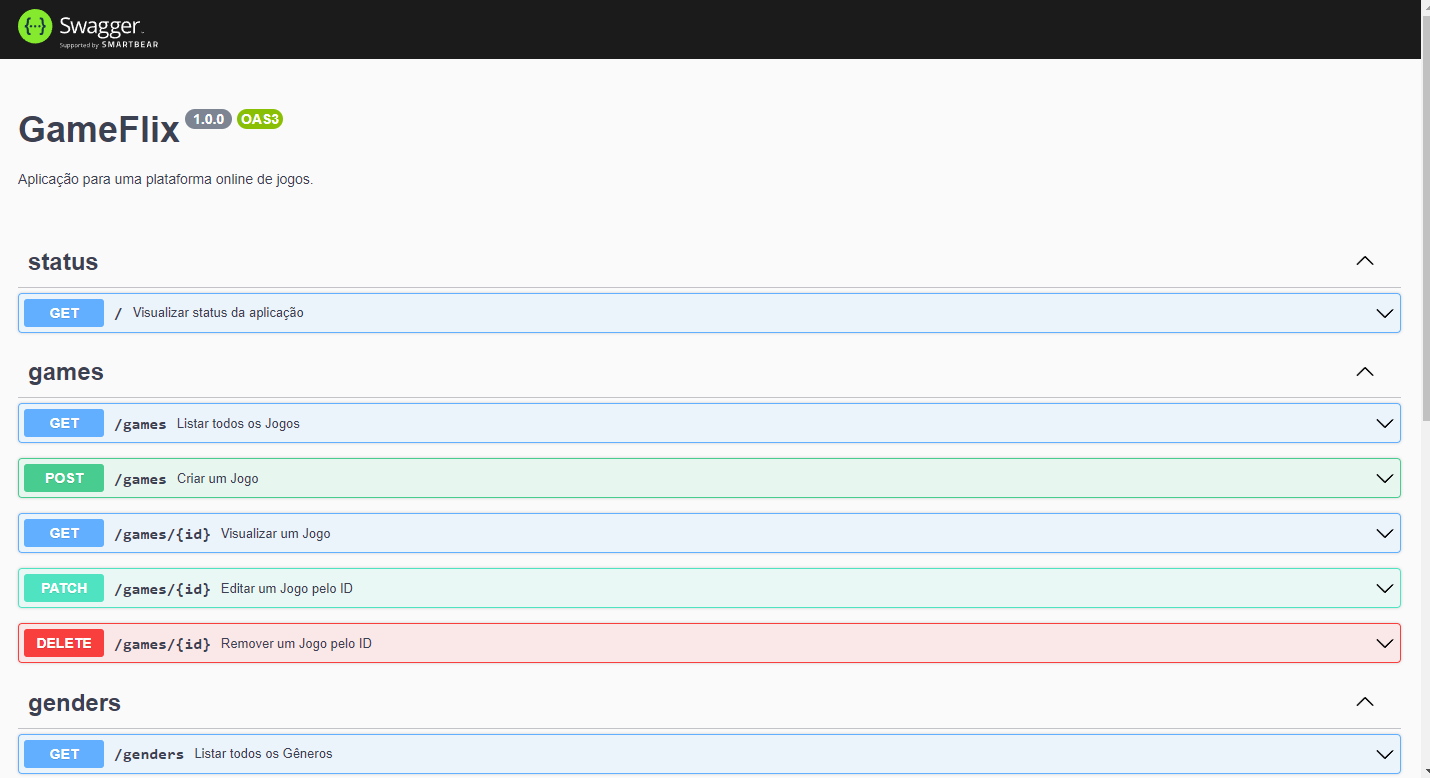
Task: Click the green OAS3 badge
Action: tap(259, 119)
